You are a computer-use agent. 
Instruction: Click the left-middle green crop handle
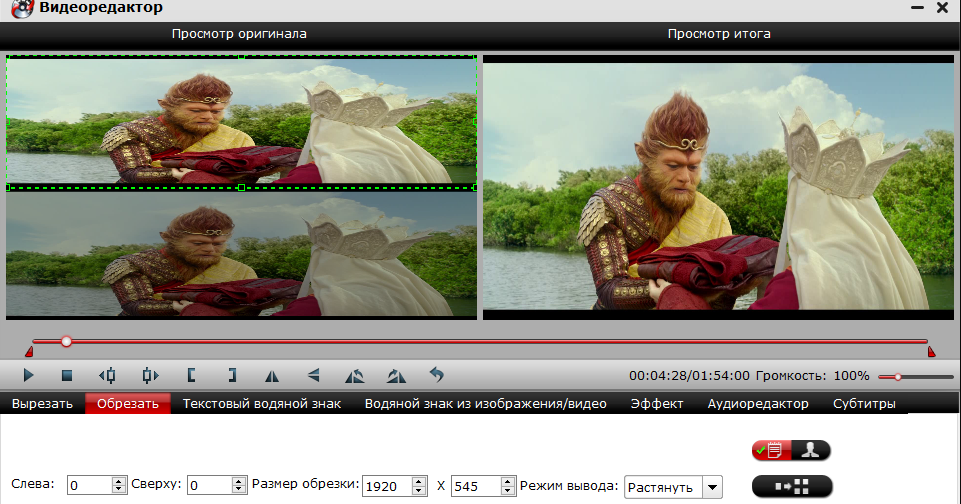[x=8, y=122]
